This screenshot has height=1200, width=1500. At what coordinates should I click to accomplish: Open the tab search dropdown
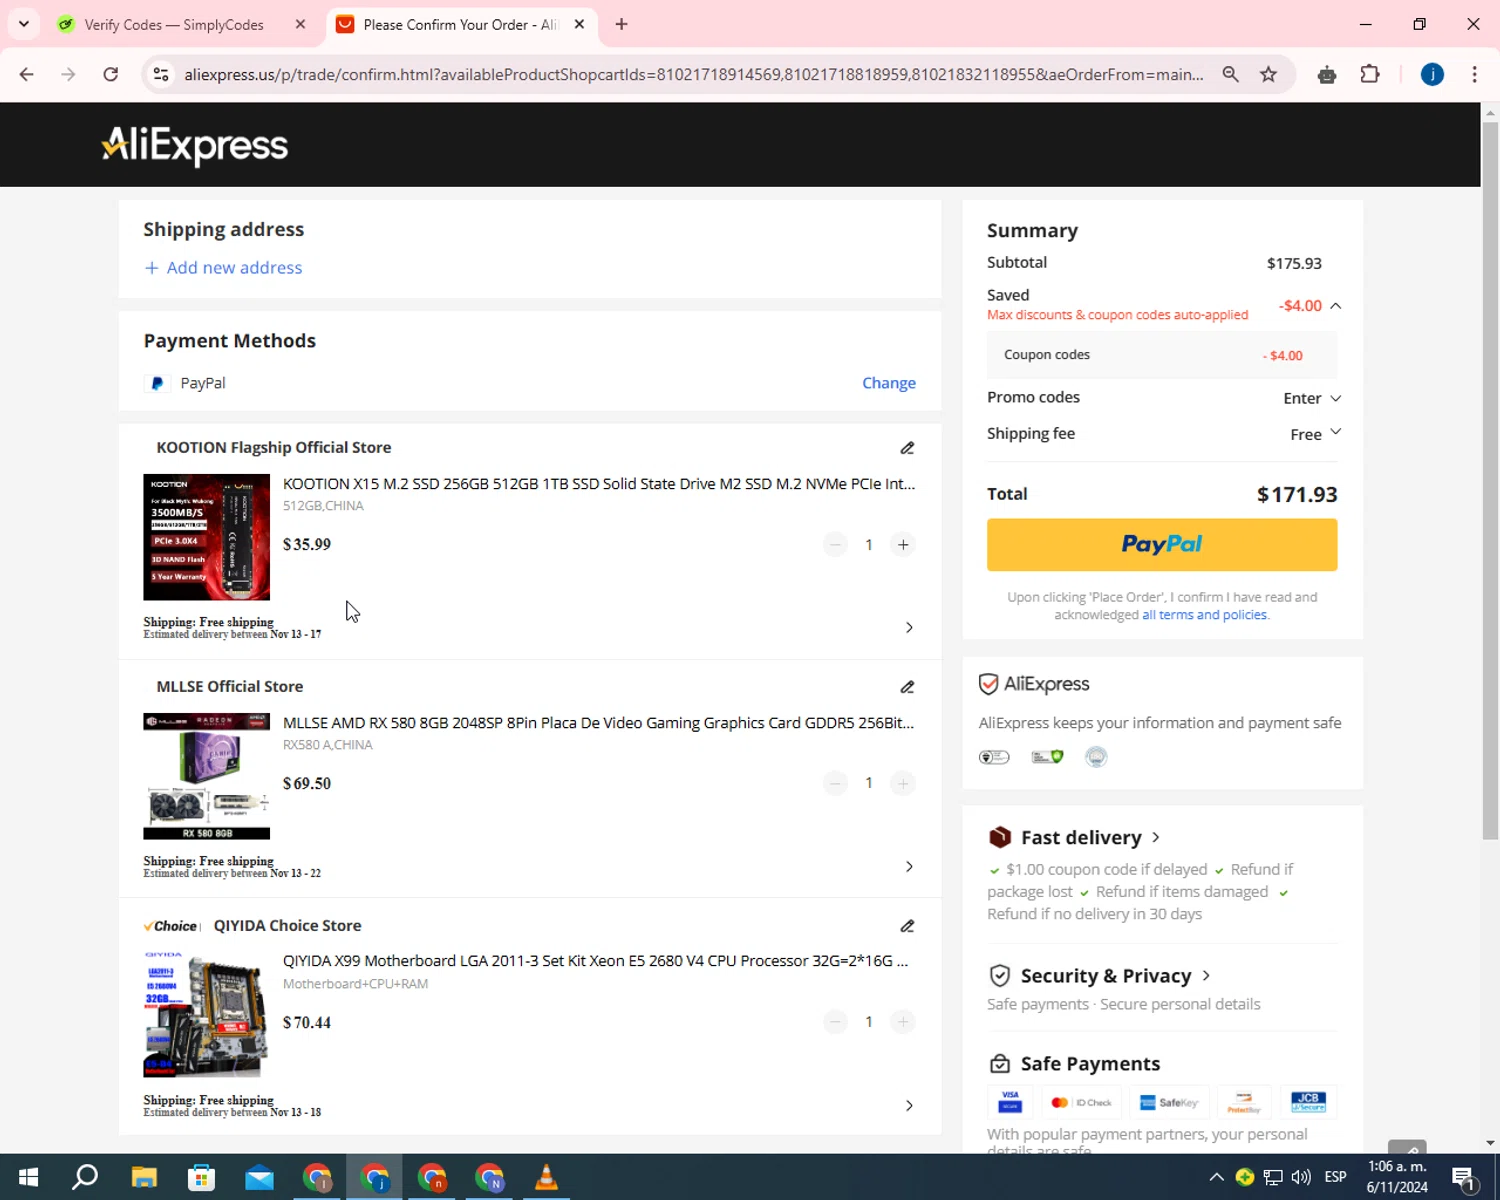tap(24, 25)
